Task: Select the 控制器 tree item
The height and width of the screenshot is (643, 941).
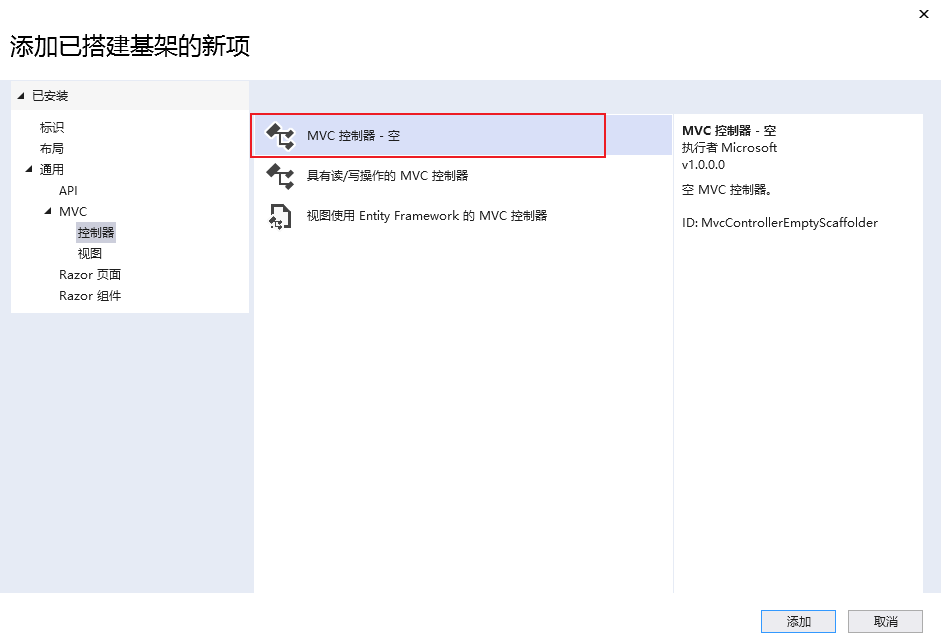Action: tap(96, 232)
